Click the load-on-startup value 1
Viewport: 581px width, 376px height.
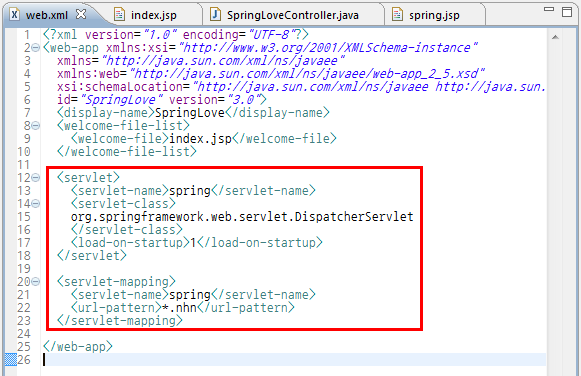[x=193, y=243]
